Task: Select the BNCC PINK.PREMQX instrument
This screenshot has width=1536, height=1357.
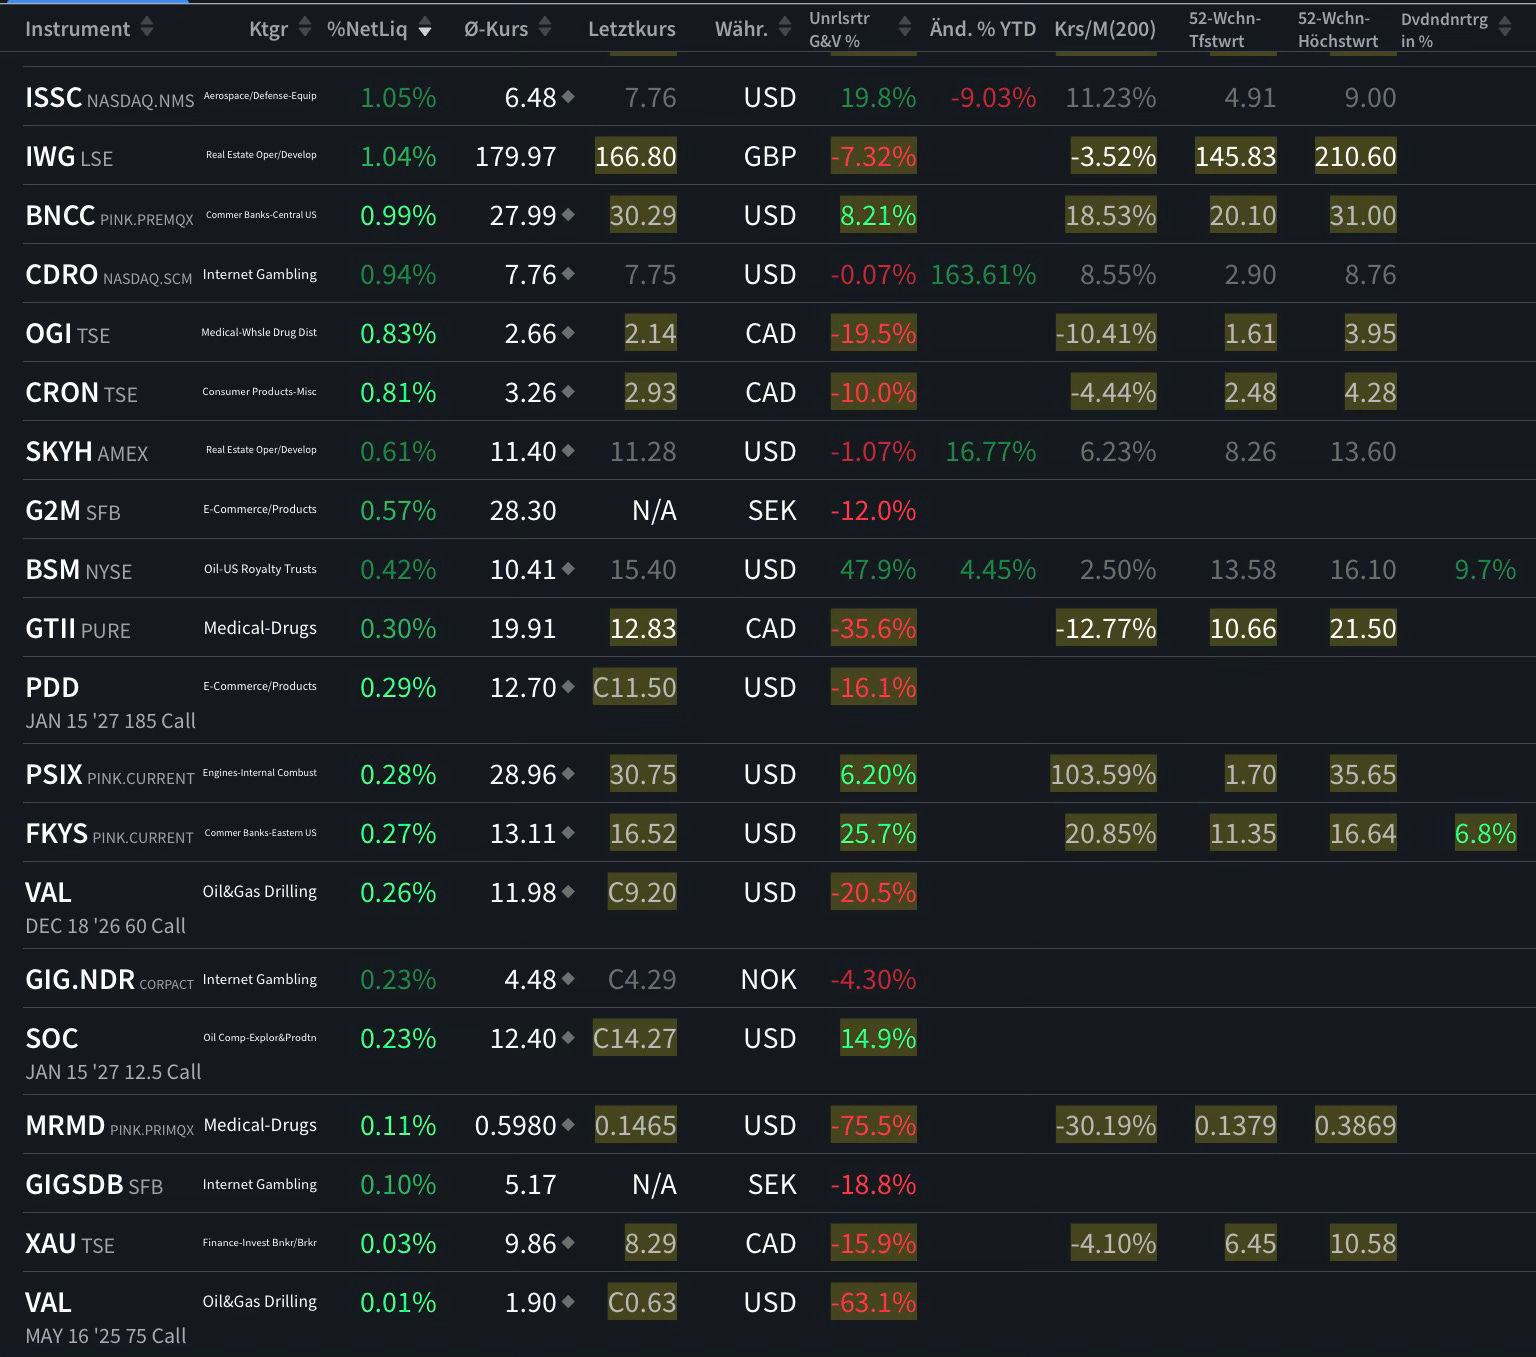Action: (x=109, y=216)
